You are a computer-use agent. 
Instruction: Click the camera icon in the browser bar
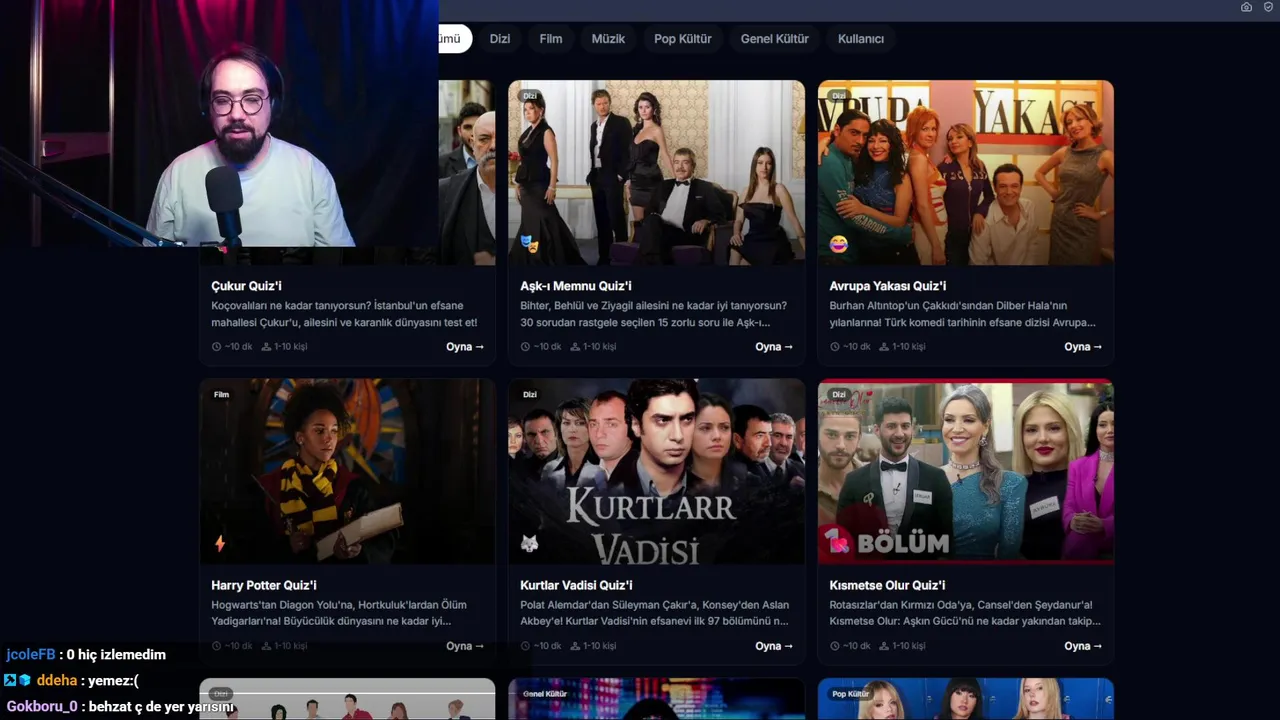[x=1246, y=7]
